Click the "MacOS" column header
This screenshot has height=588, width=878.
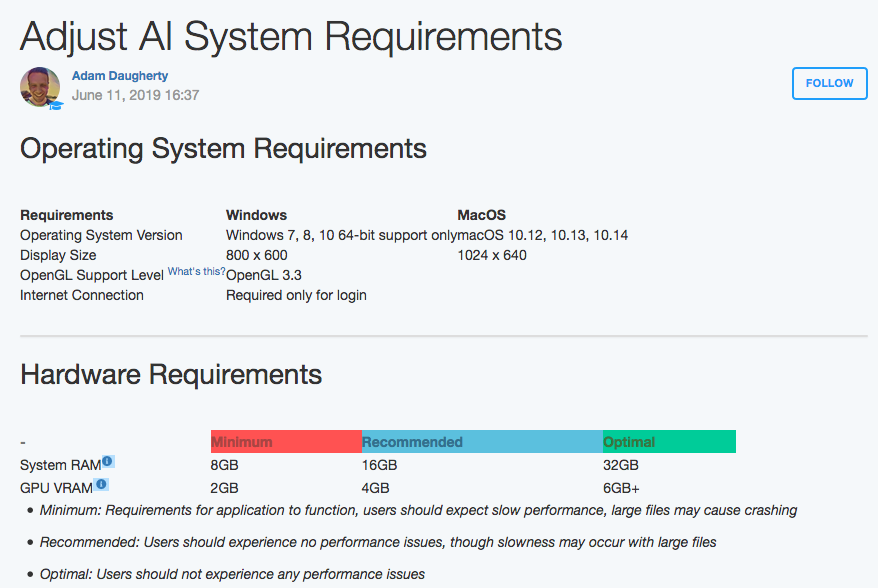(x=482, y=215)
